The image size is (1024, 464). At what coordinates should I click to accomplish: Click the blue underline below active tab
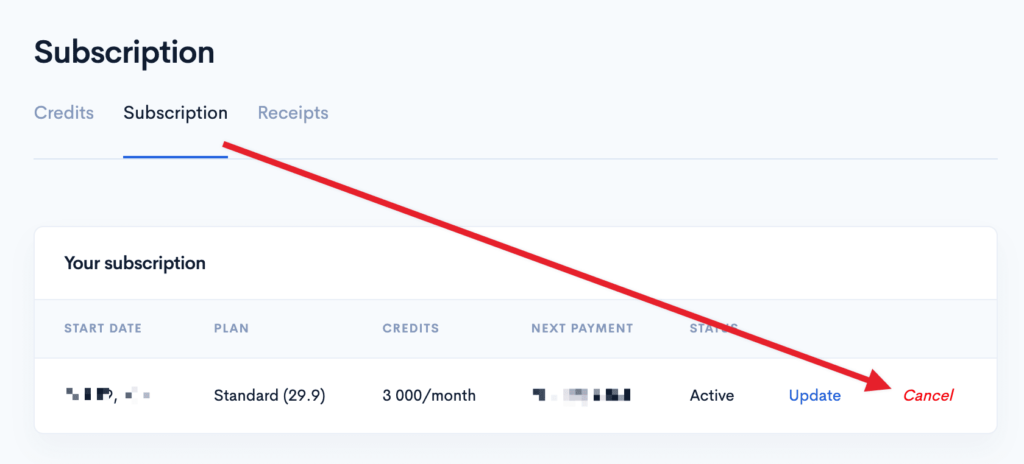175,157
